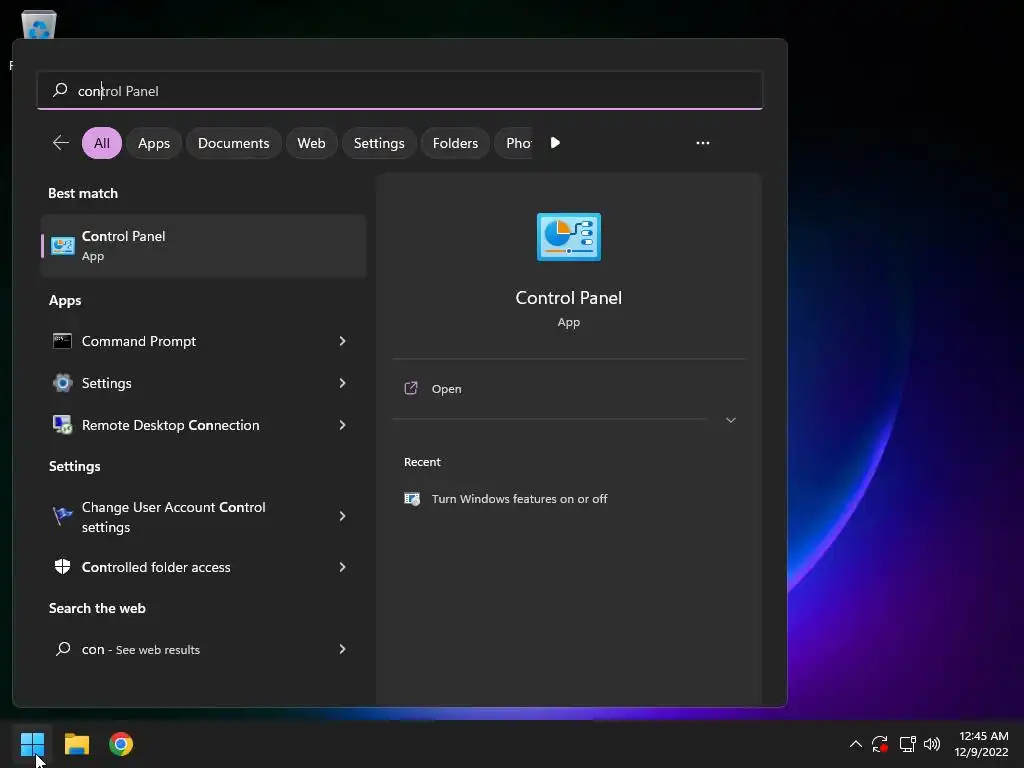The height and width of the screenshot is (768, 1024).
Task: Show more filter tabs with play arrow
Action: pyautogui.click(x=555, y=142)
